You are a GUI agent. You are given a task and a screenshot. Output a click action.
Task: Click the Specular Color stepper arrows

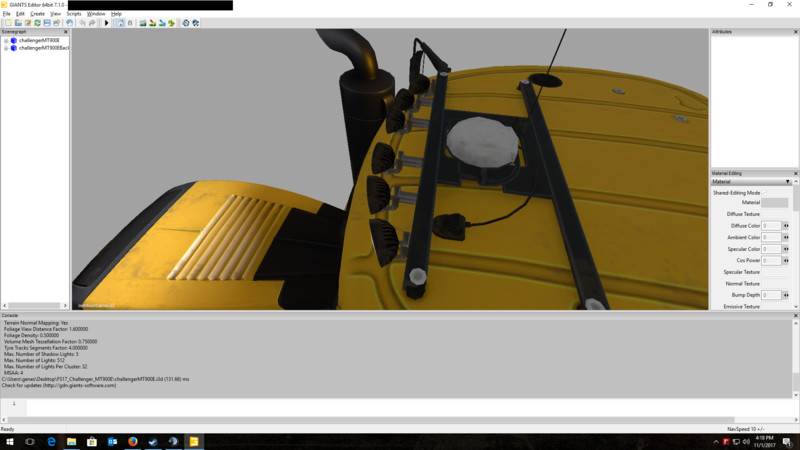point(786,249)
